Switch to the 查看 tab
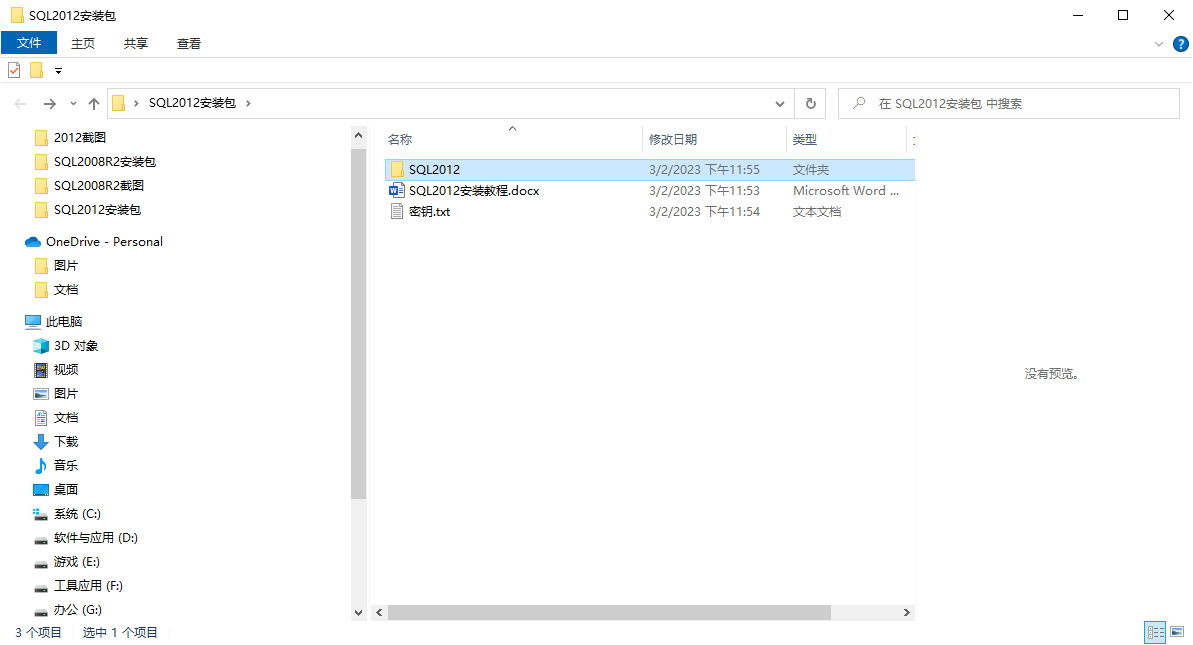1193x645 pixels. coord(189,43)
